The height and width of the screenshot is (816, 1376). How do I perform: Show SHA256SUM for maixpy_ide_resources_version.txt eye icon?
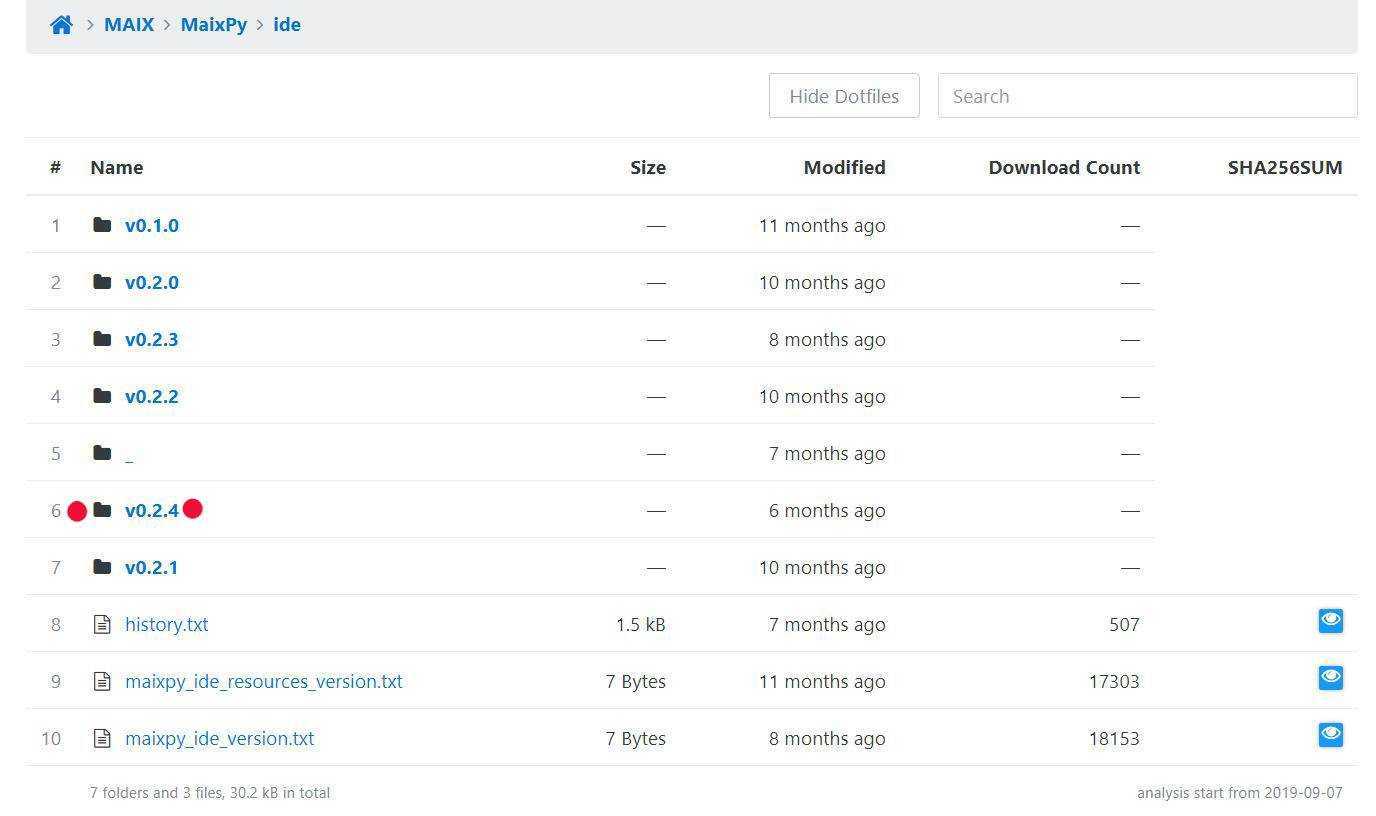[1330, 678]
